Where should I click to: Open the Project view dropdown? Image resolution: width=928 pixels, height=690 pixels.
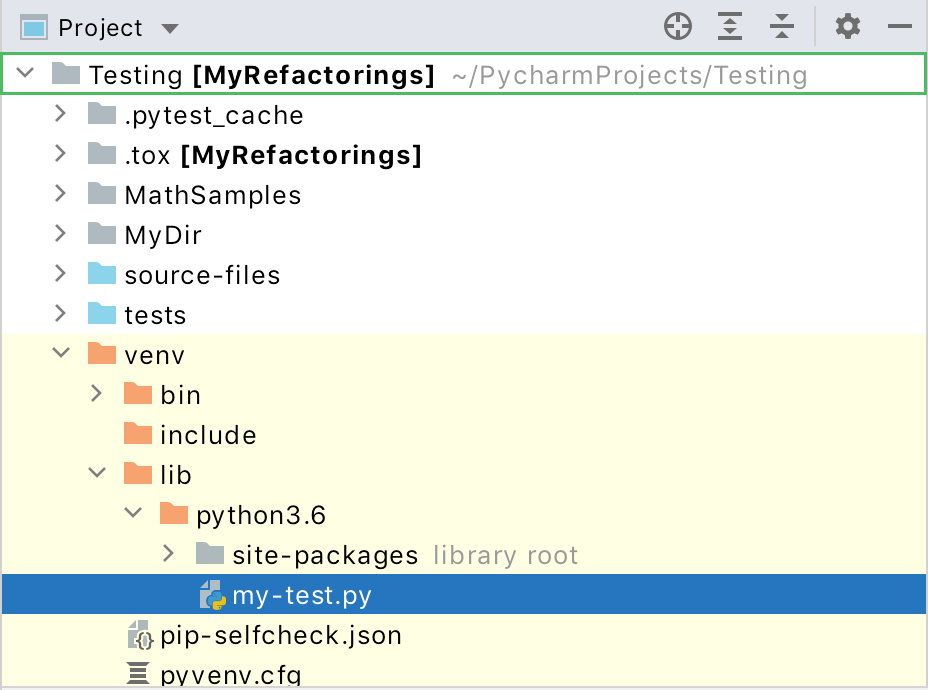pos(168,28)
